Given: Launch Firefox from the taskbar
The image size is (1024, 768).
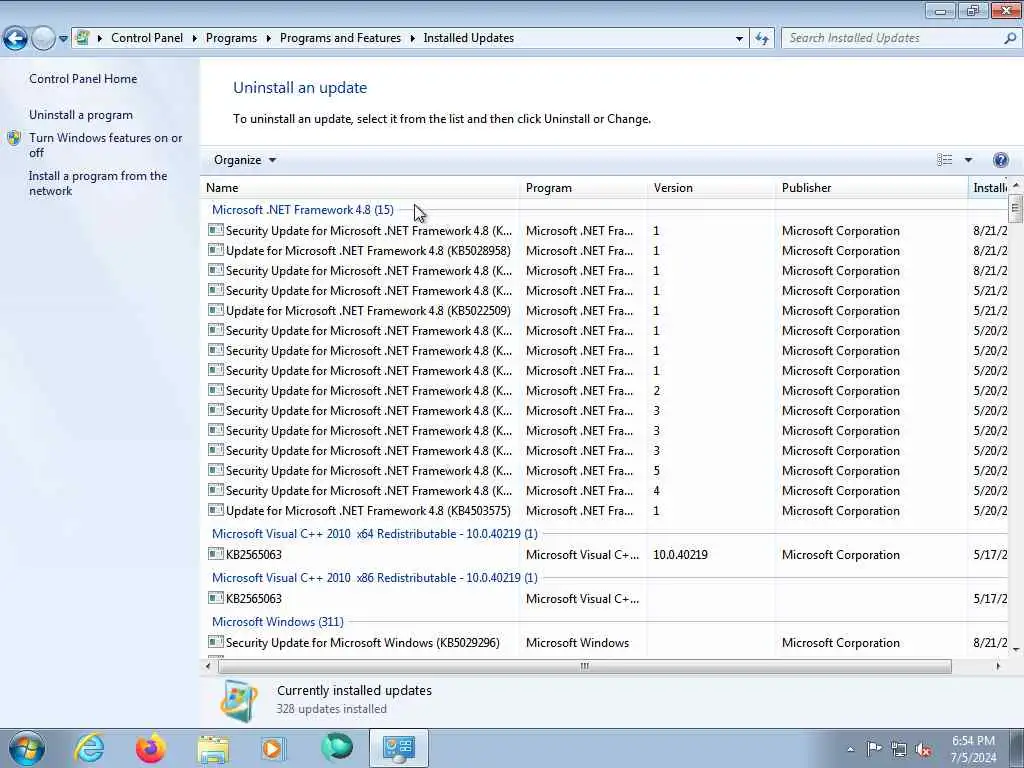Looking at the screenshot, I should click(x=150, y=748).
